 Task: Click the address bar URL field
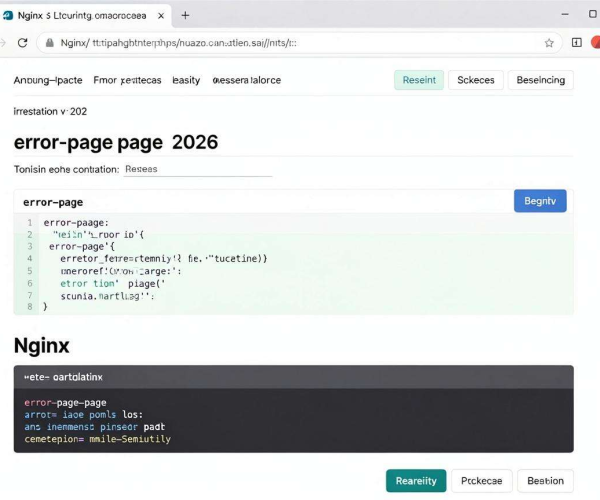298,43
